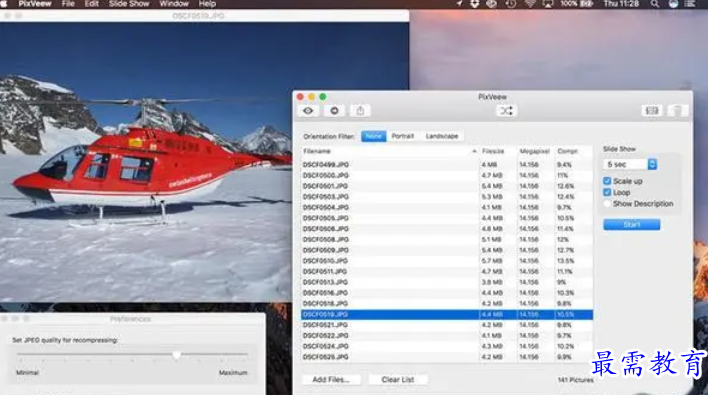Image resolution: width=713 pixels, height=395 pixels.
Task: Click the share icon in PixVeew toolbar
Action: 360,110
